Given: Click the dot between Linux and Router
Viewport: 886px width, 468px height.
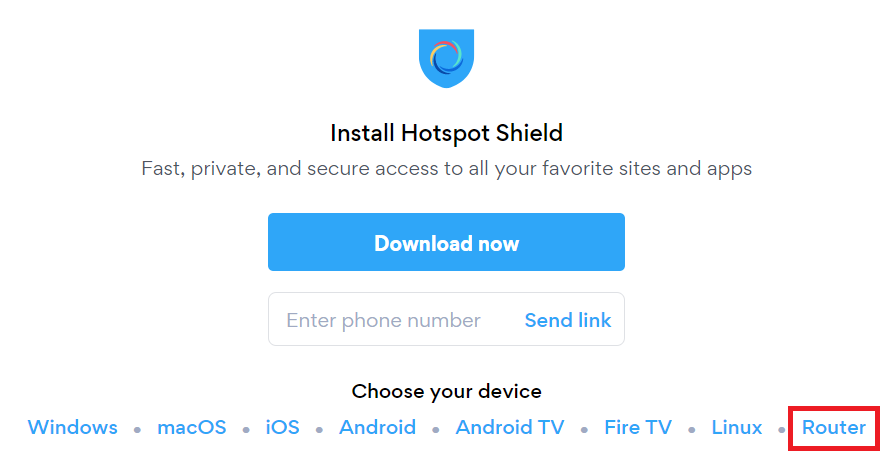Looking at the screenshot, I should point(782,430).
